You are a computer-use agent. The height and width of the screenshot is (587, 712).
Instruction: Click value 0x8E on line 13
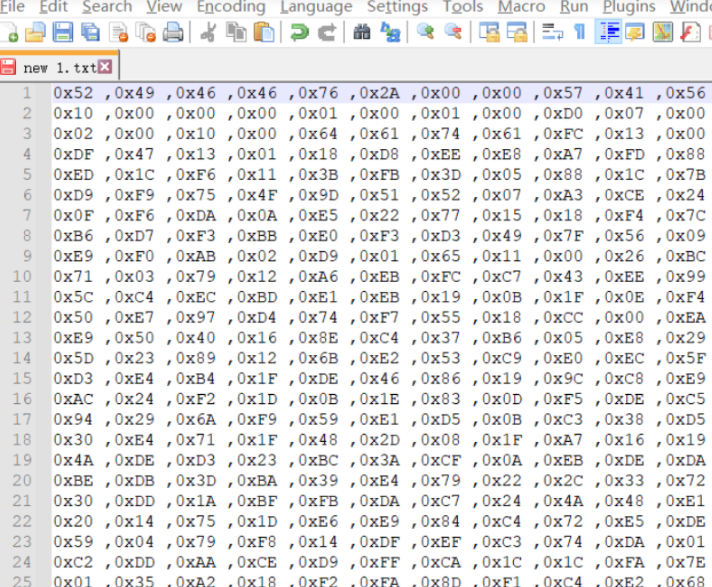point(318,338)
